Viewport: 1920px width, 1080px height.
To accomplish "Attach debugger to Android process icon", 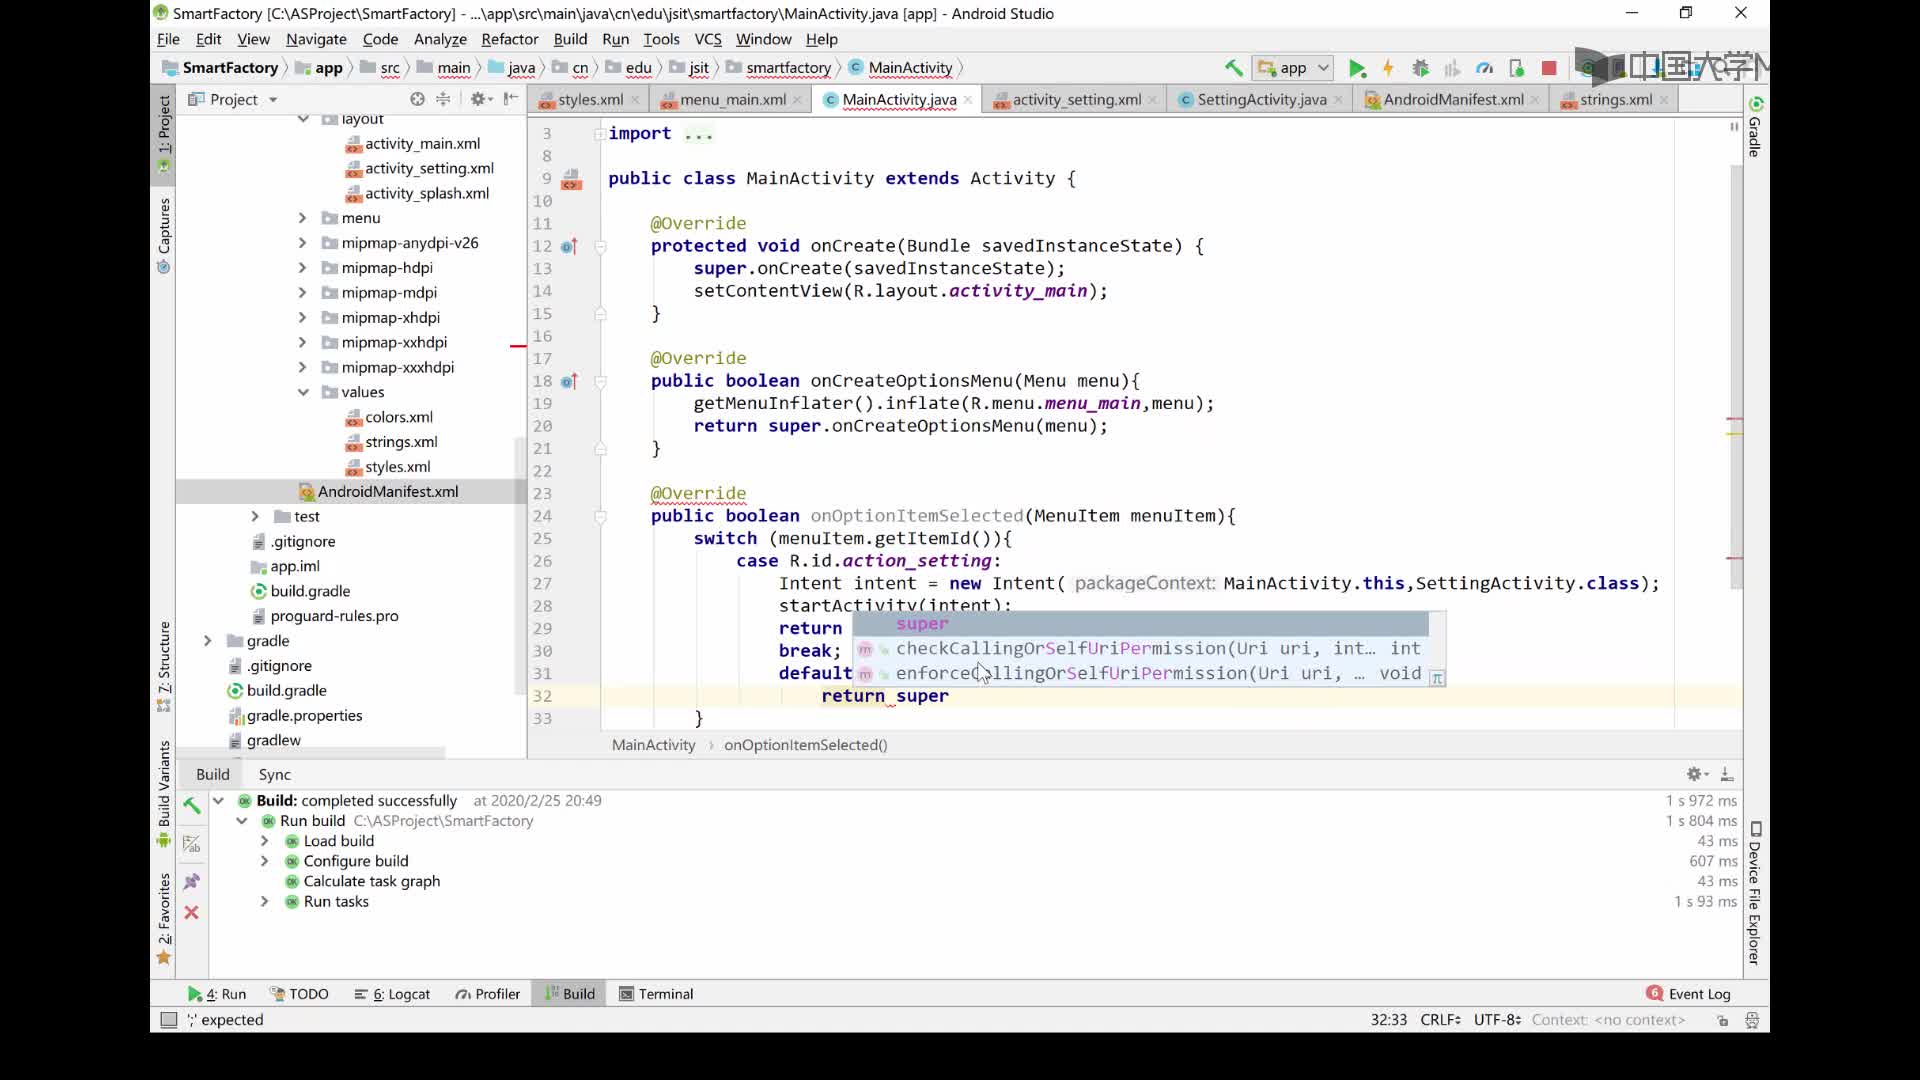I will [1516, 68].
